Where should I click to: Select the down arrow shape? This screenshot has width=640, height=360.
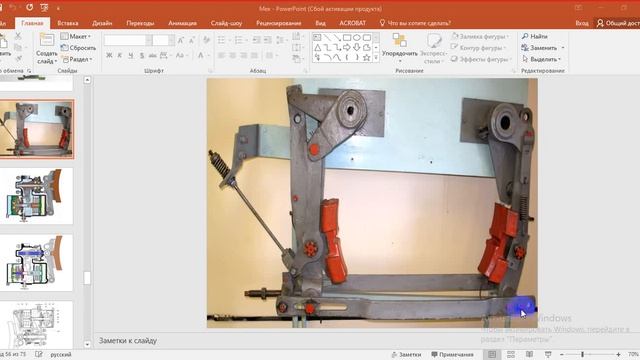pos(357,48)
